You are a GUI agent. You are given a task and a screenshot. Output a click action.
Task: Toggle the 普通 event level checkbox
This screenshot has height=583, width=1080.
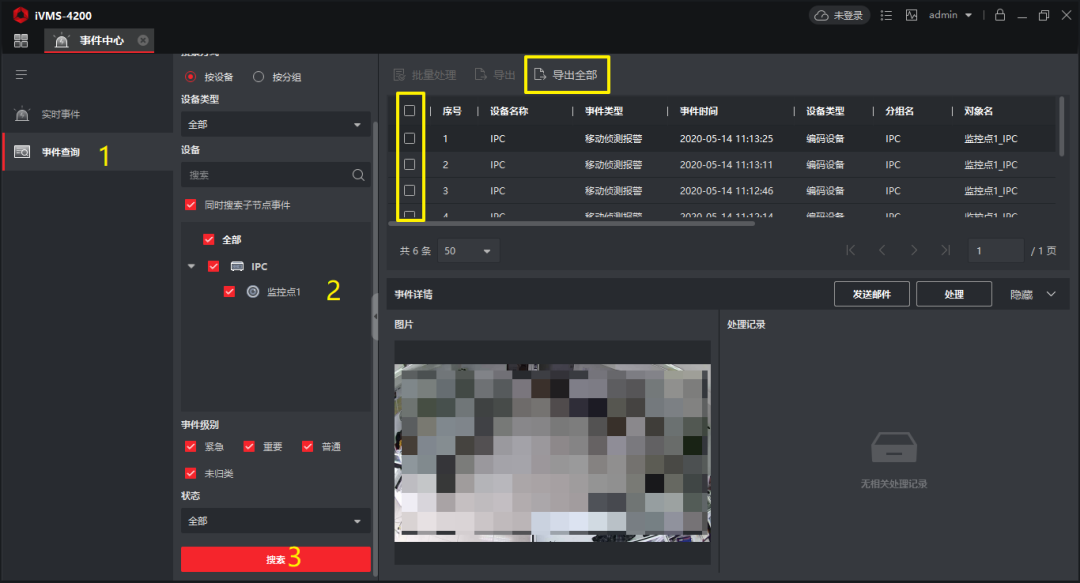(308, 447)
